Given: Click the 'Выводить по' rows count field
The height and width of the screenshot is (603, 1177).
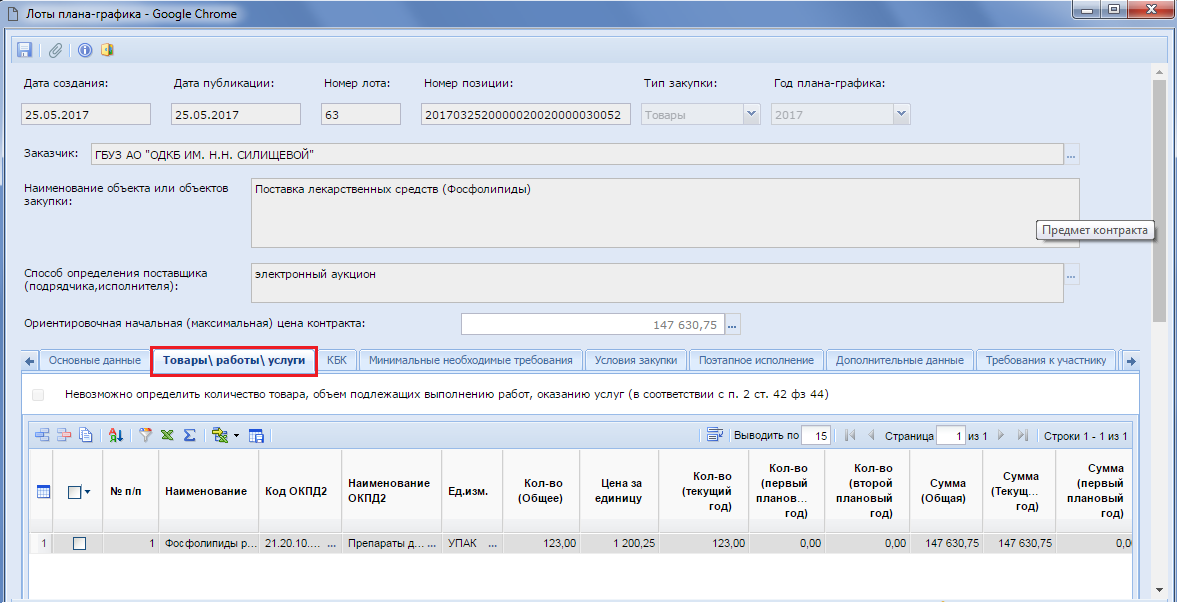Looking at the screenshot, I should pos(816,435).
